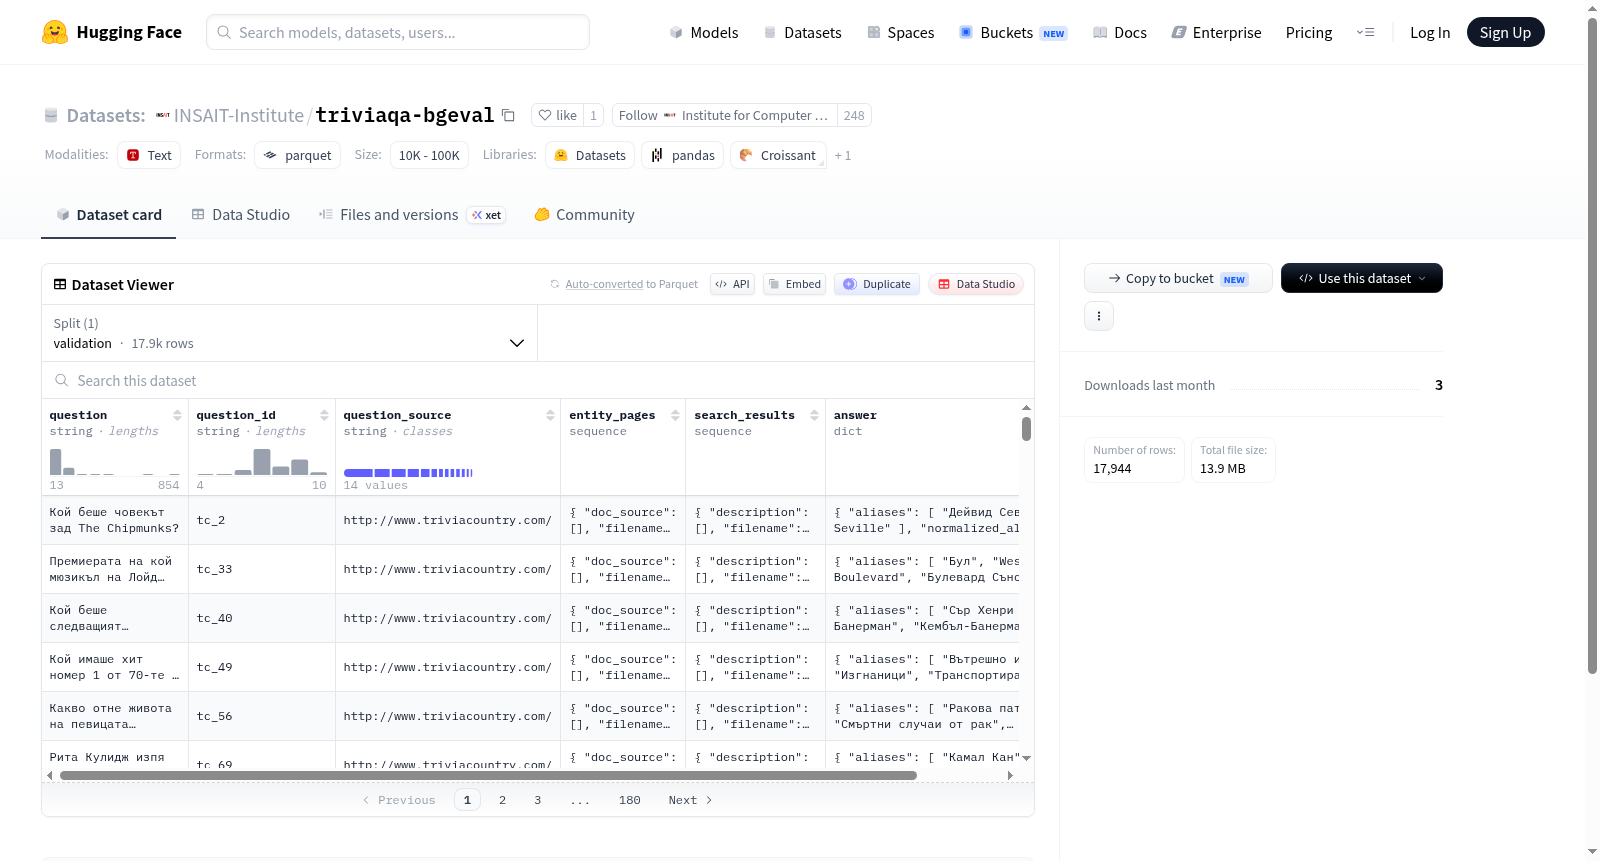Click the xet badge on Files tab
This screenshot has height=861, width=1600.
coord(487,215)
